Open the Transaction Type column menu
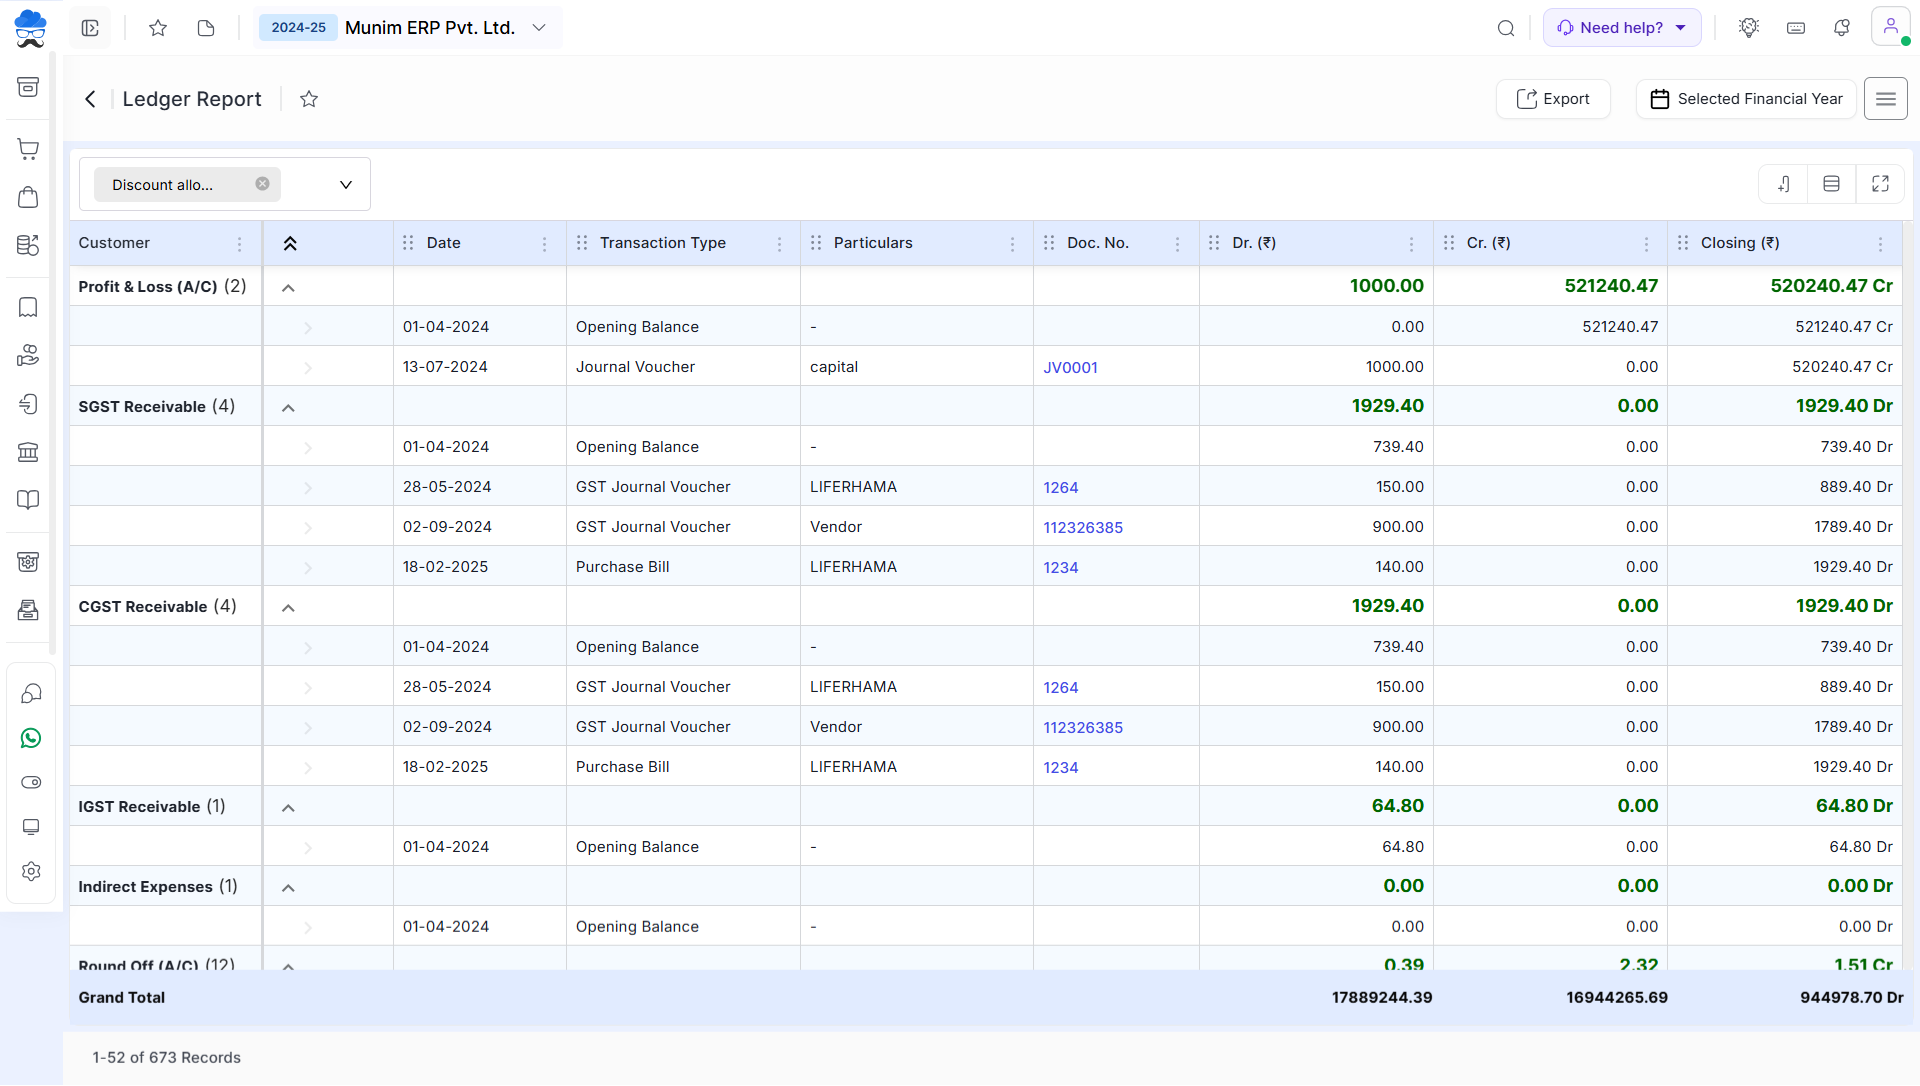Screen dimensions: 1920x1086 click(x=780, y=244)
